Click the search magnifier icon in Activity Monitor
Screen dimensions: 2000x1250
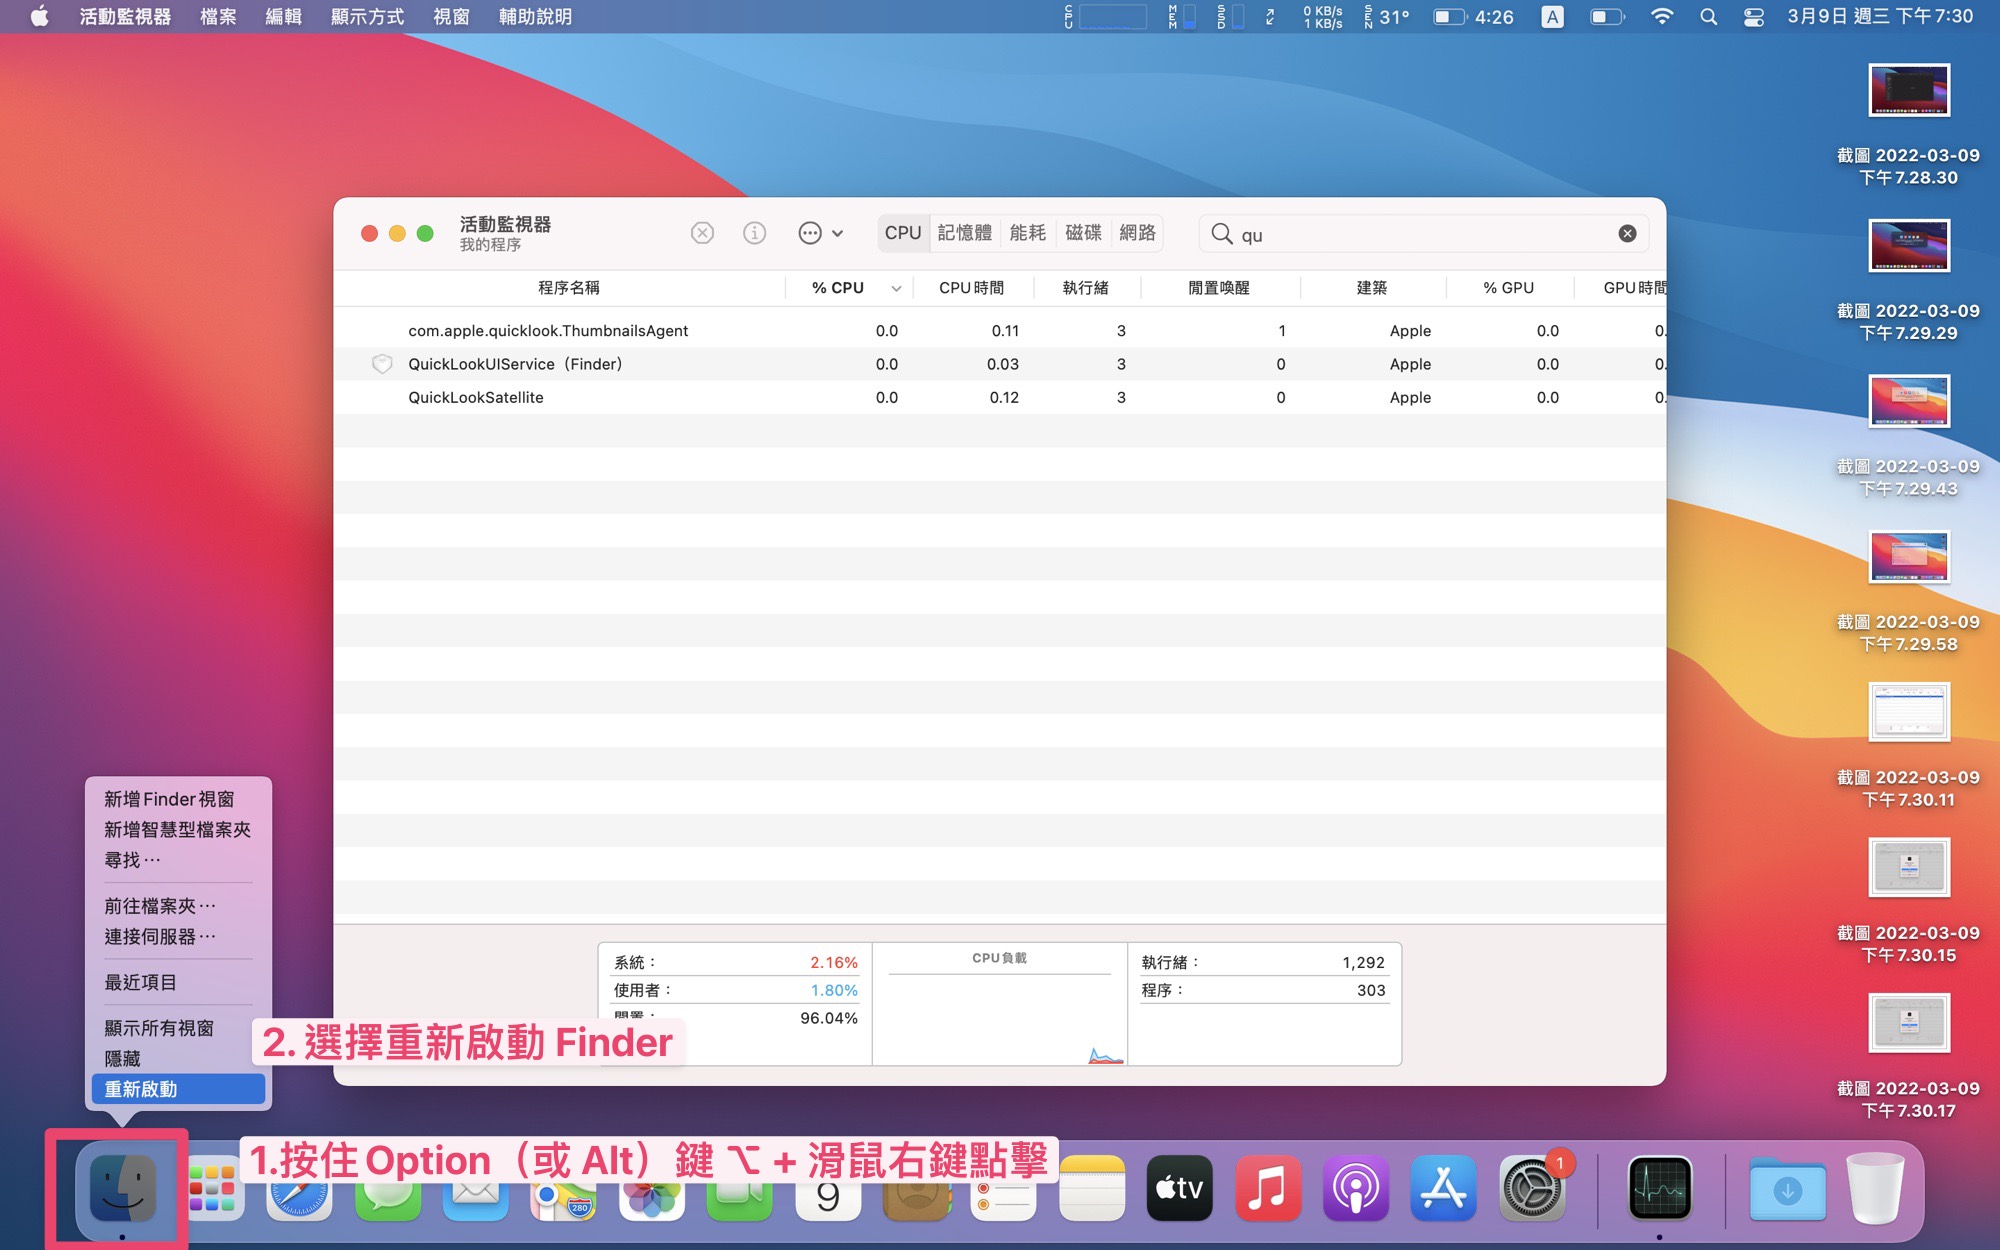pos(1221,234)
